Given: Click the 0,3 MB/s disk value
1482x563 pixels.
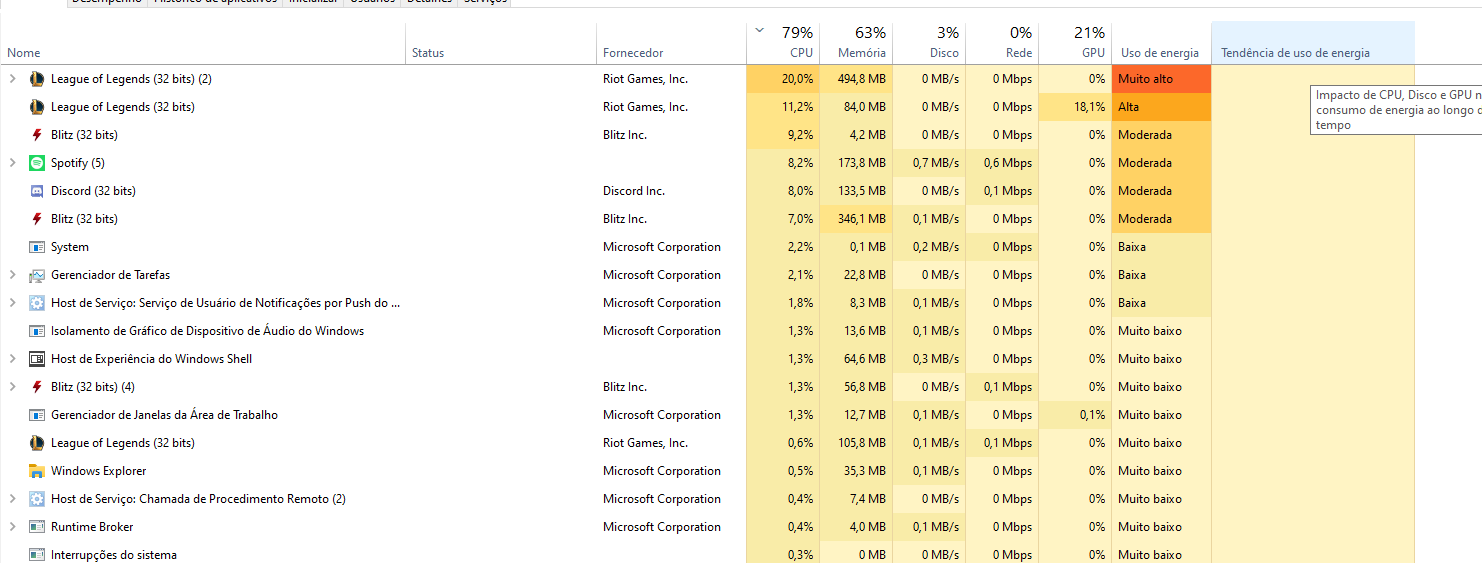Looking at the screenshot, I should [x=936, y=359].
